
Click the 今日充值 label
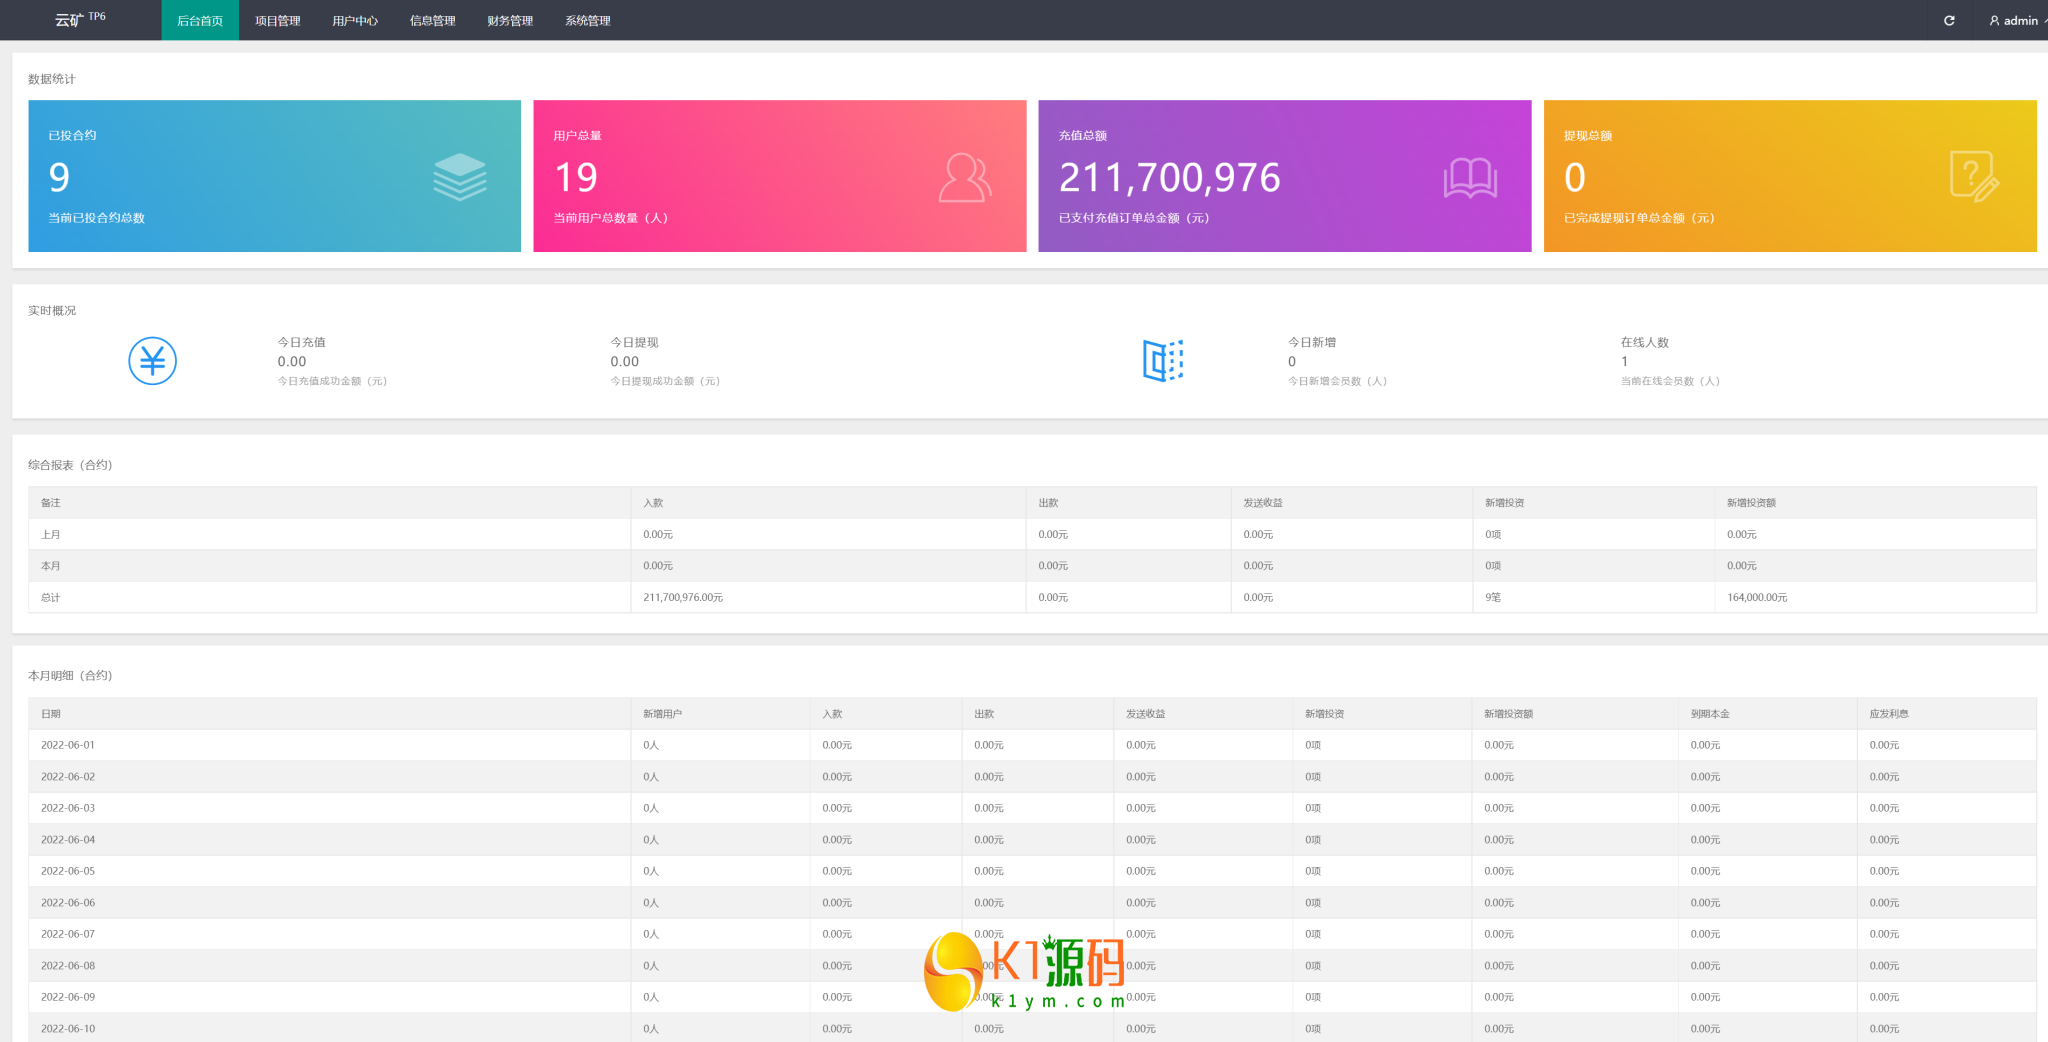(301, 342)
